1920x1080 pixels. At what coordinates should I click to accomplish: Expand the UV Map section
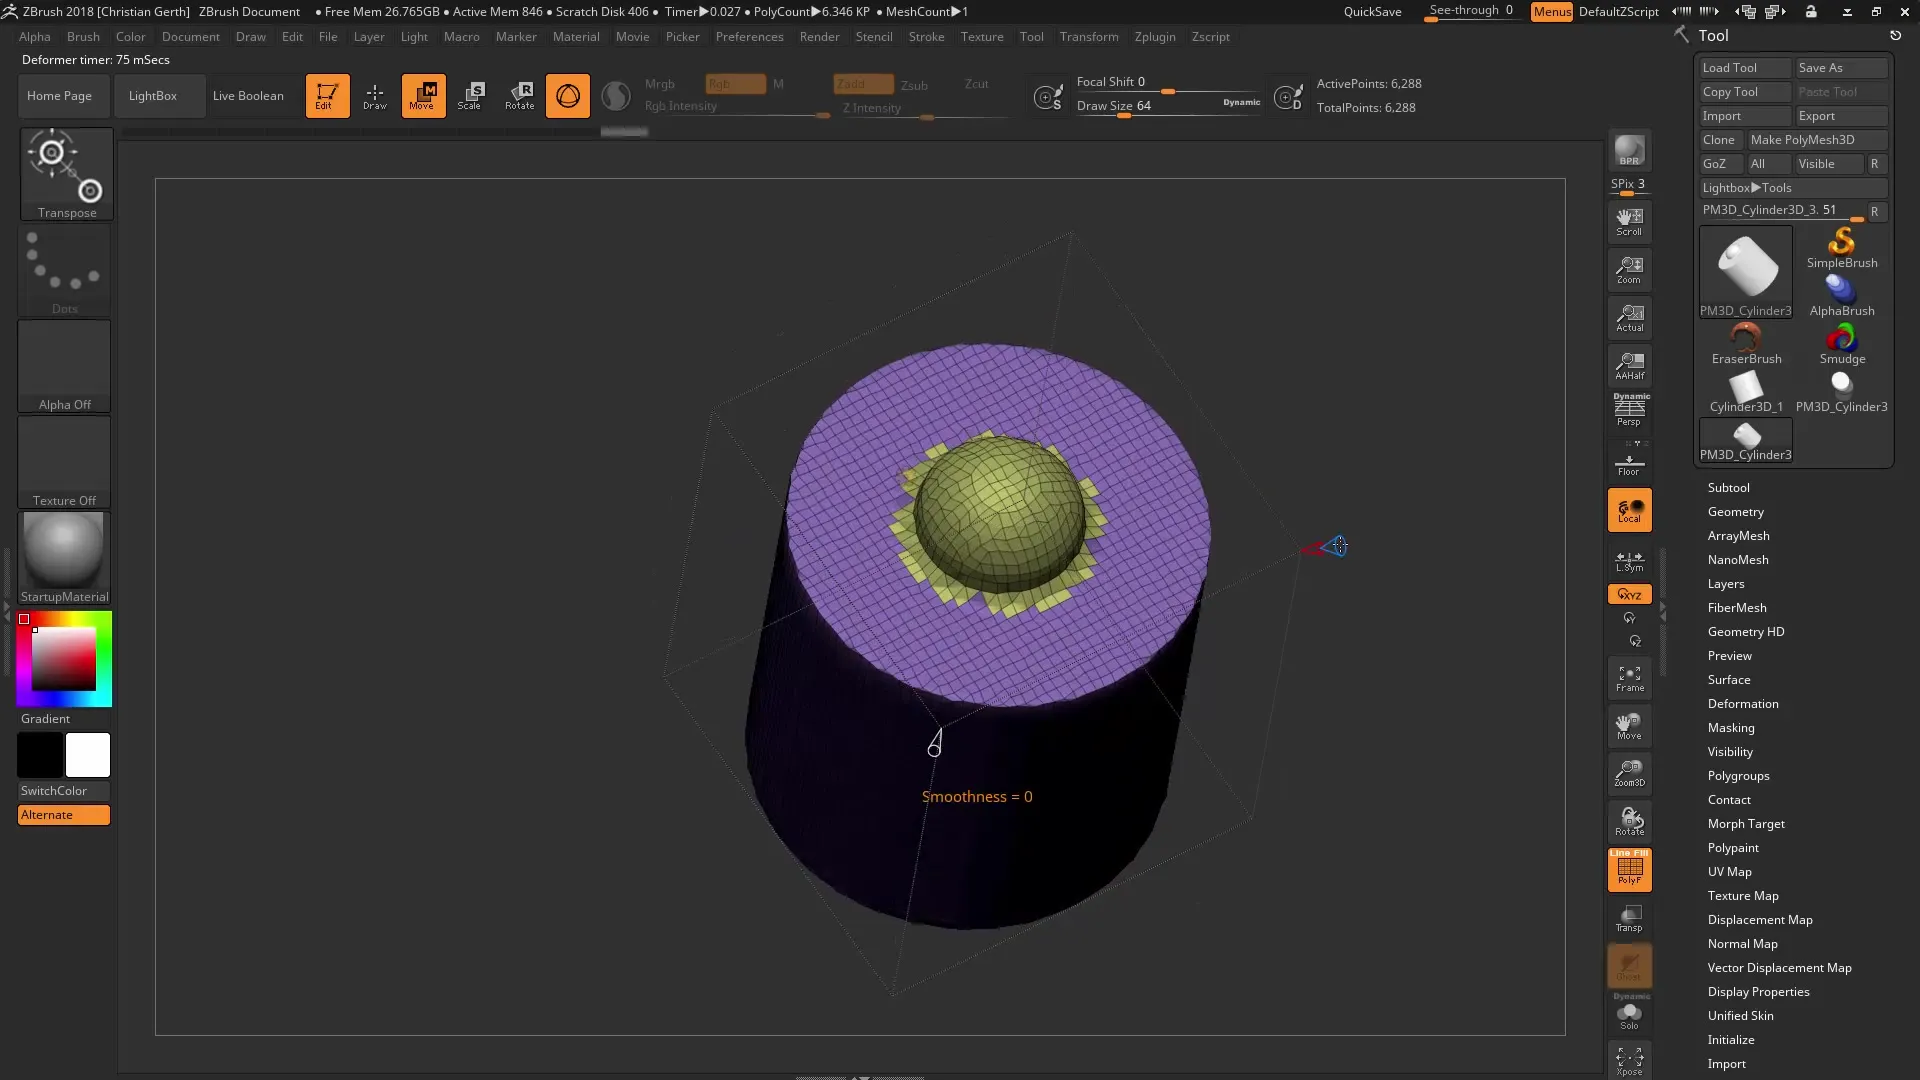tap(1729, 872)
